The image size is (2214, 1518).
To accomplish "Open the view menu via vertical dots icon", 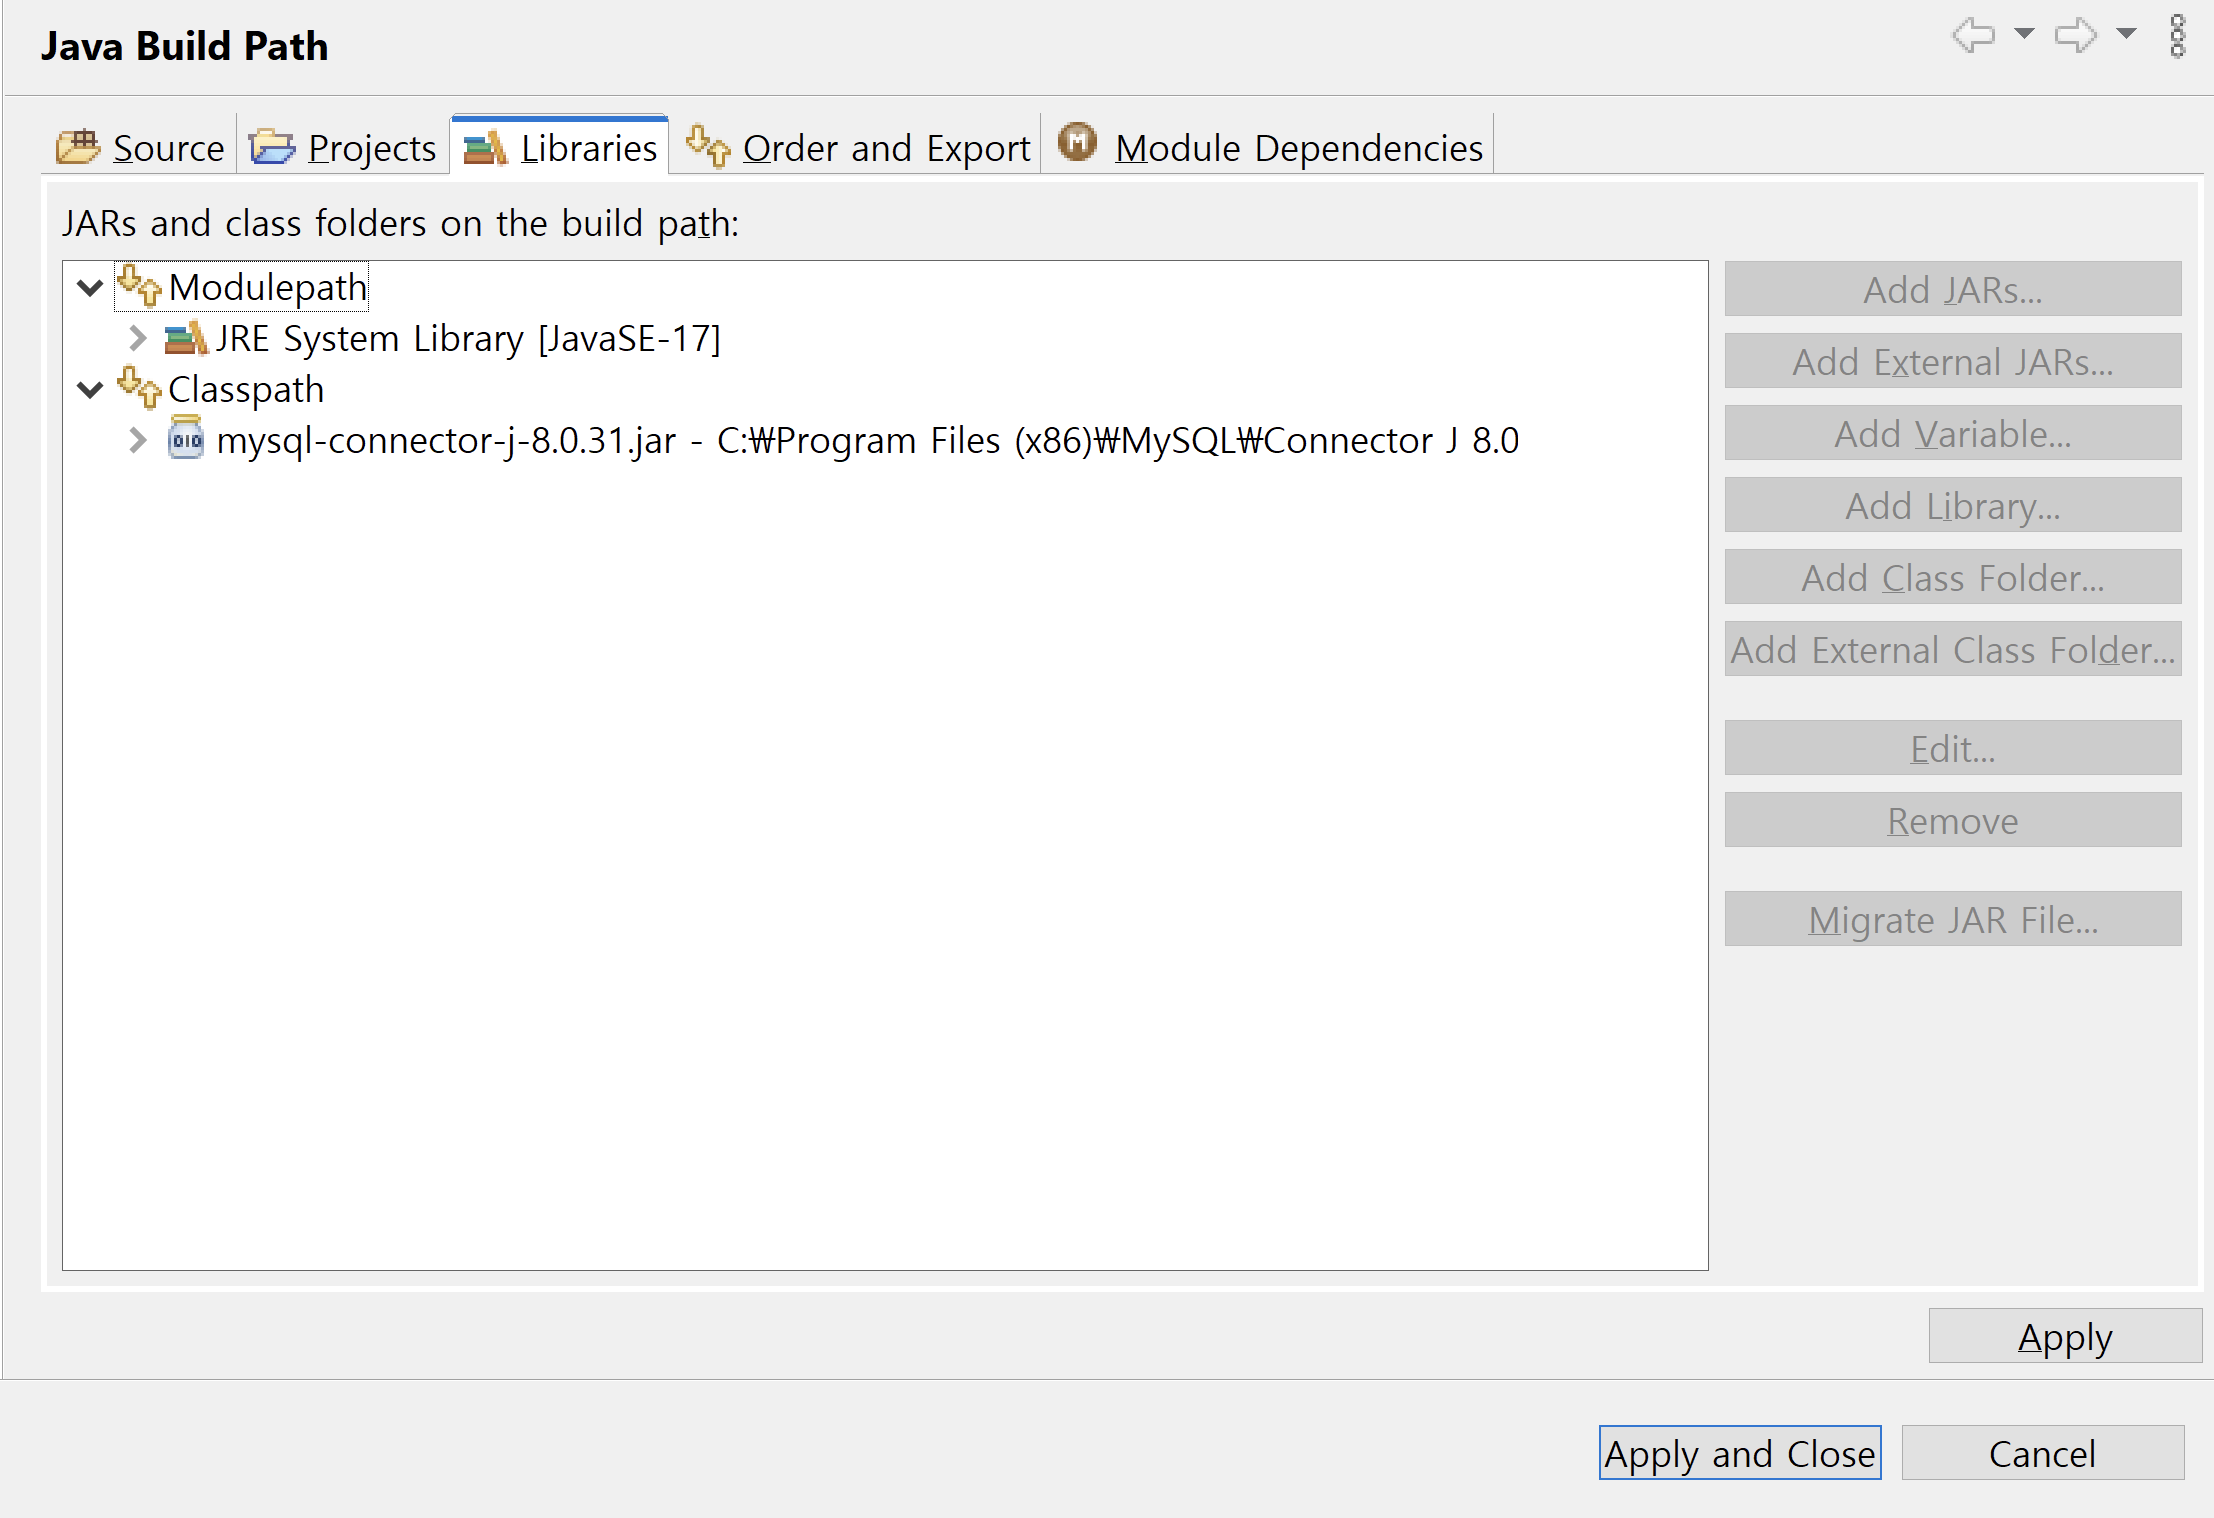I will (2176, 37).
